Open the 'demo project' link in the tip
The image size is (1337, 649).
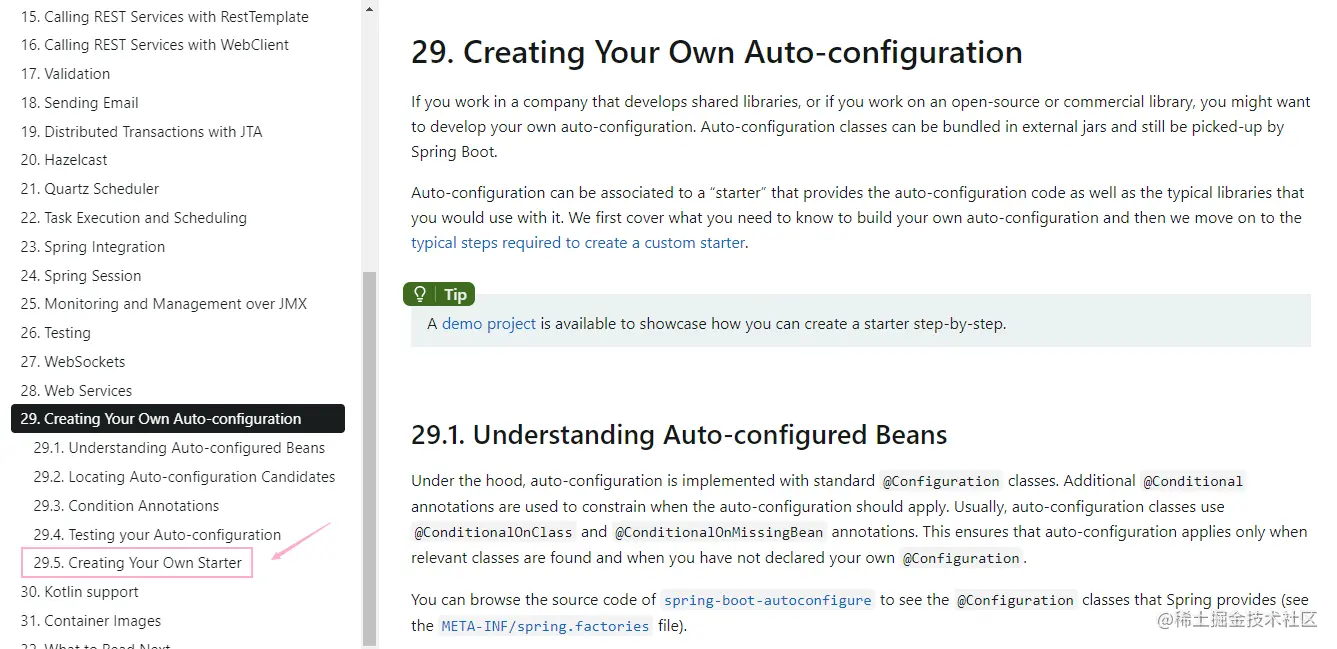click(489, 324)
